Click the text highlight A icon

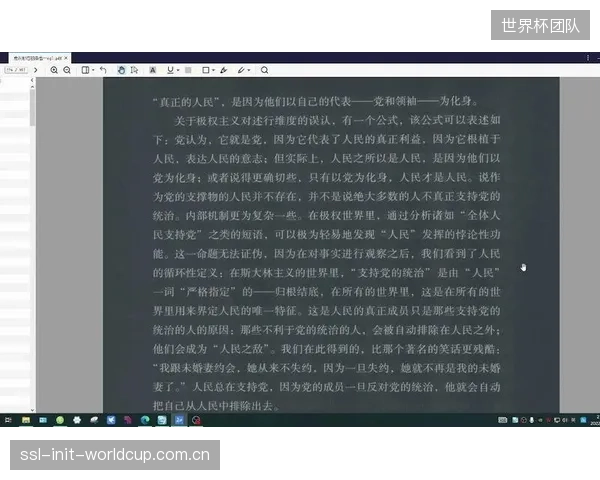pos(153,70)
